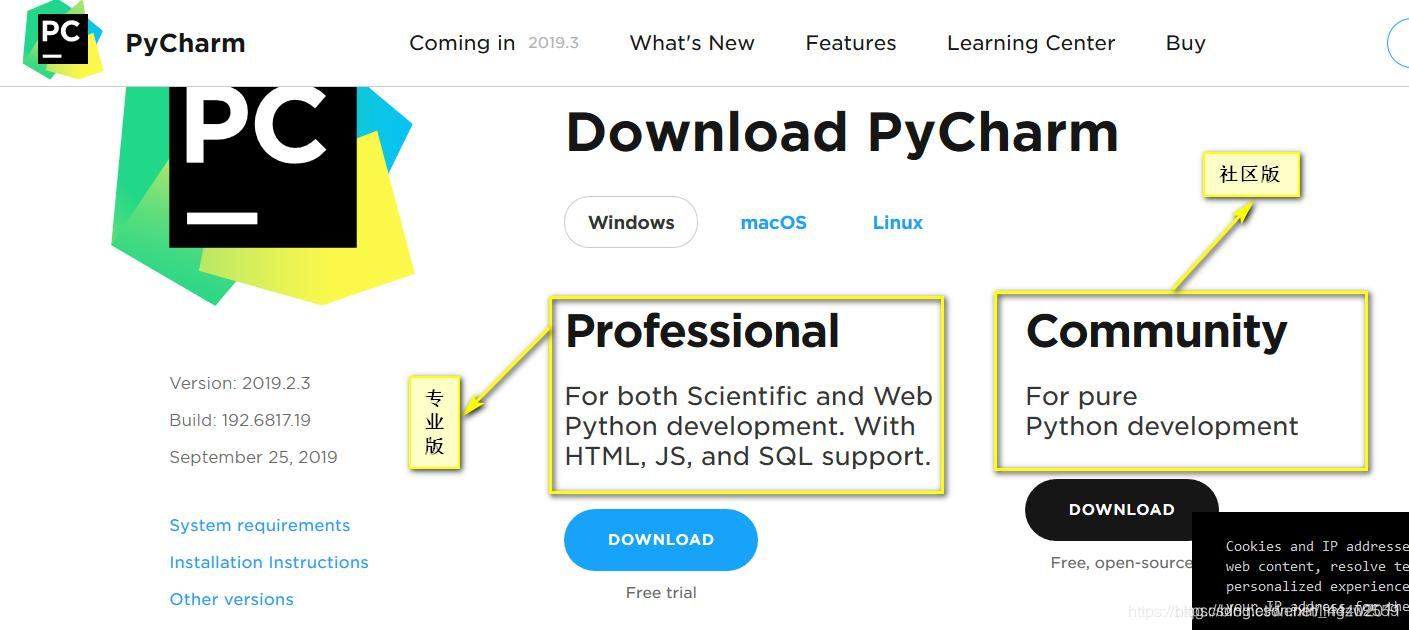Screen dimensions: 1409x630
Task: Switch to the macOS download tab
Action: [773, 222]
